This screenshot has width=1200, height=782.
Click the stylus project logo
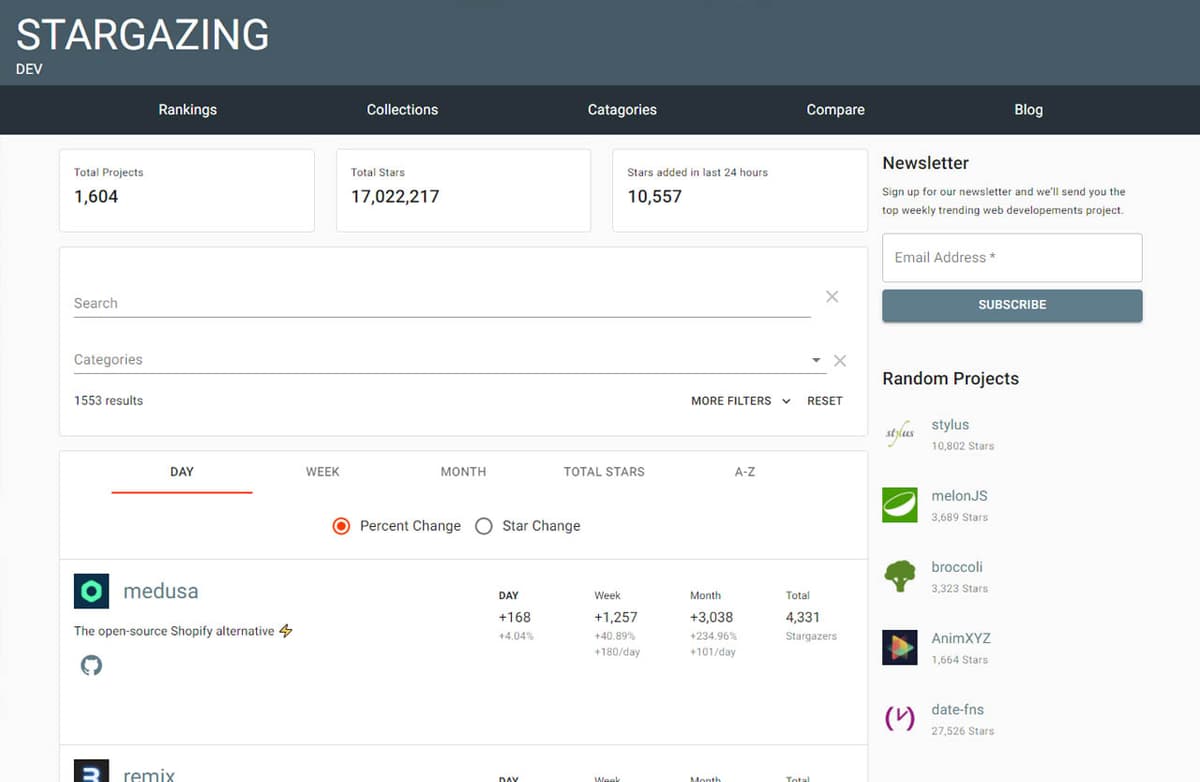click(900, 433)
